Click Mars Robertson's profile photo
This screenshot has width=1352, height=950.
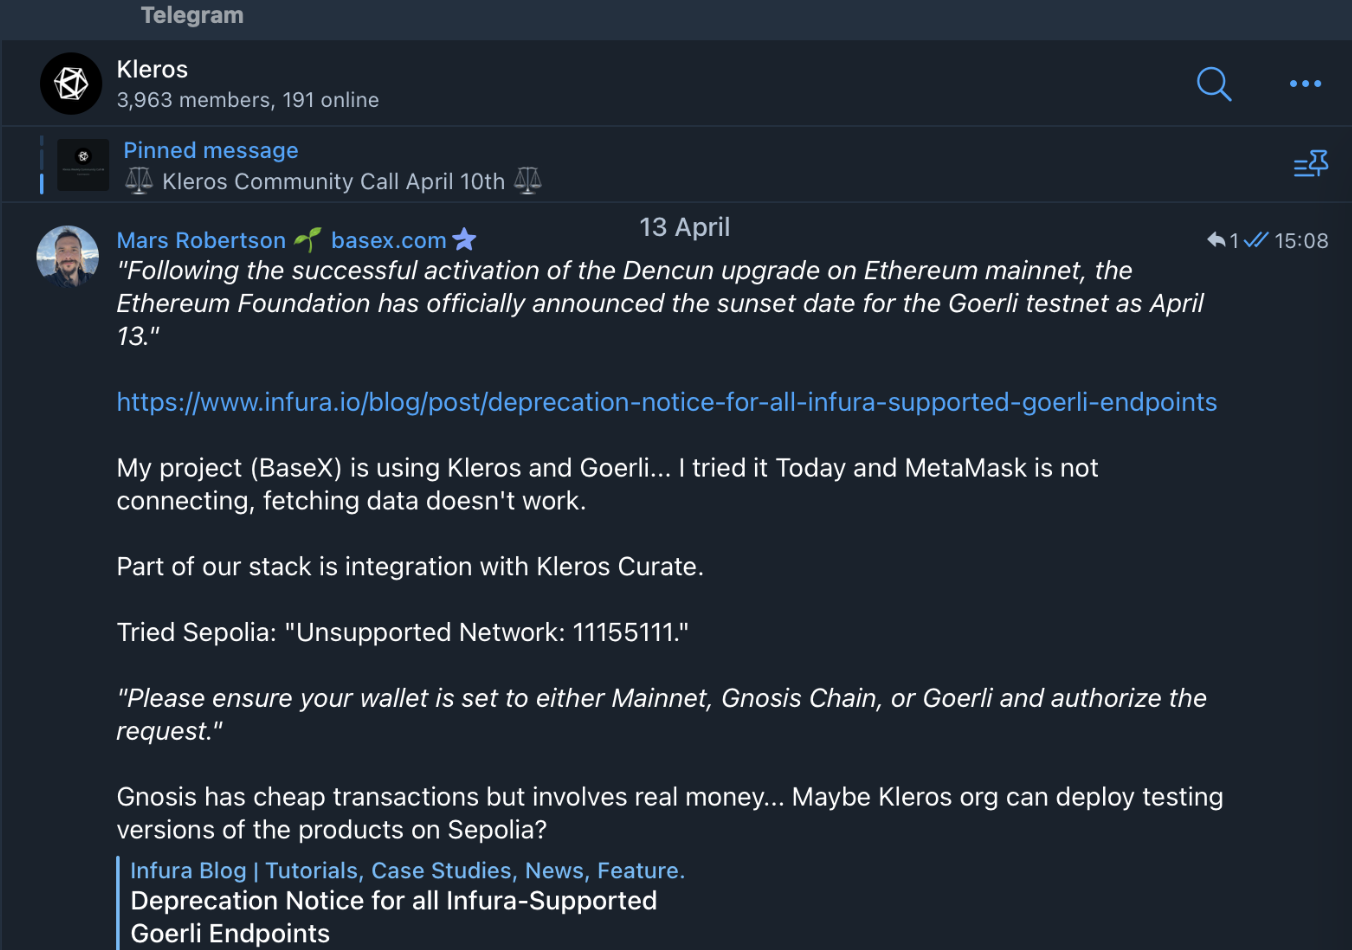(x=68, y=256)
